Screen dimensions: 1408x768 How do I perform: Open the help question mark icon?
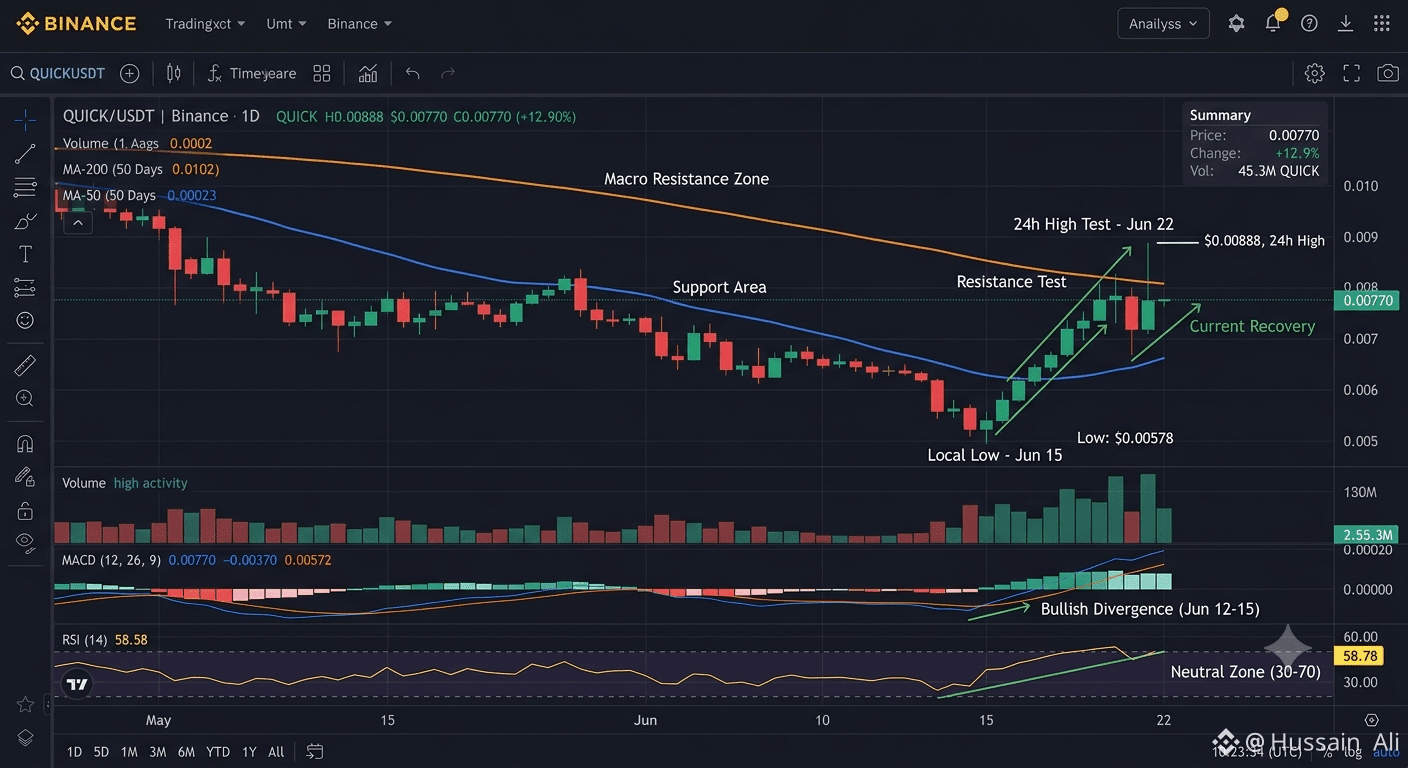pos(1310,23)
